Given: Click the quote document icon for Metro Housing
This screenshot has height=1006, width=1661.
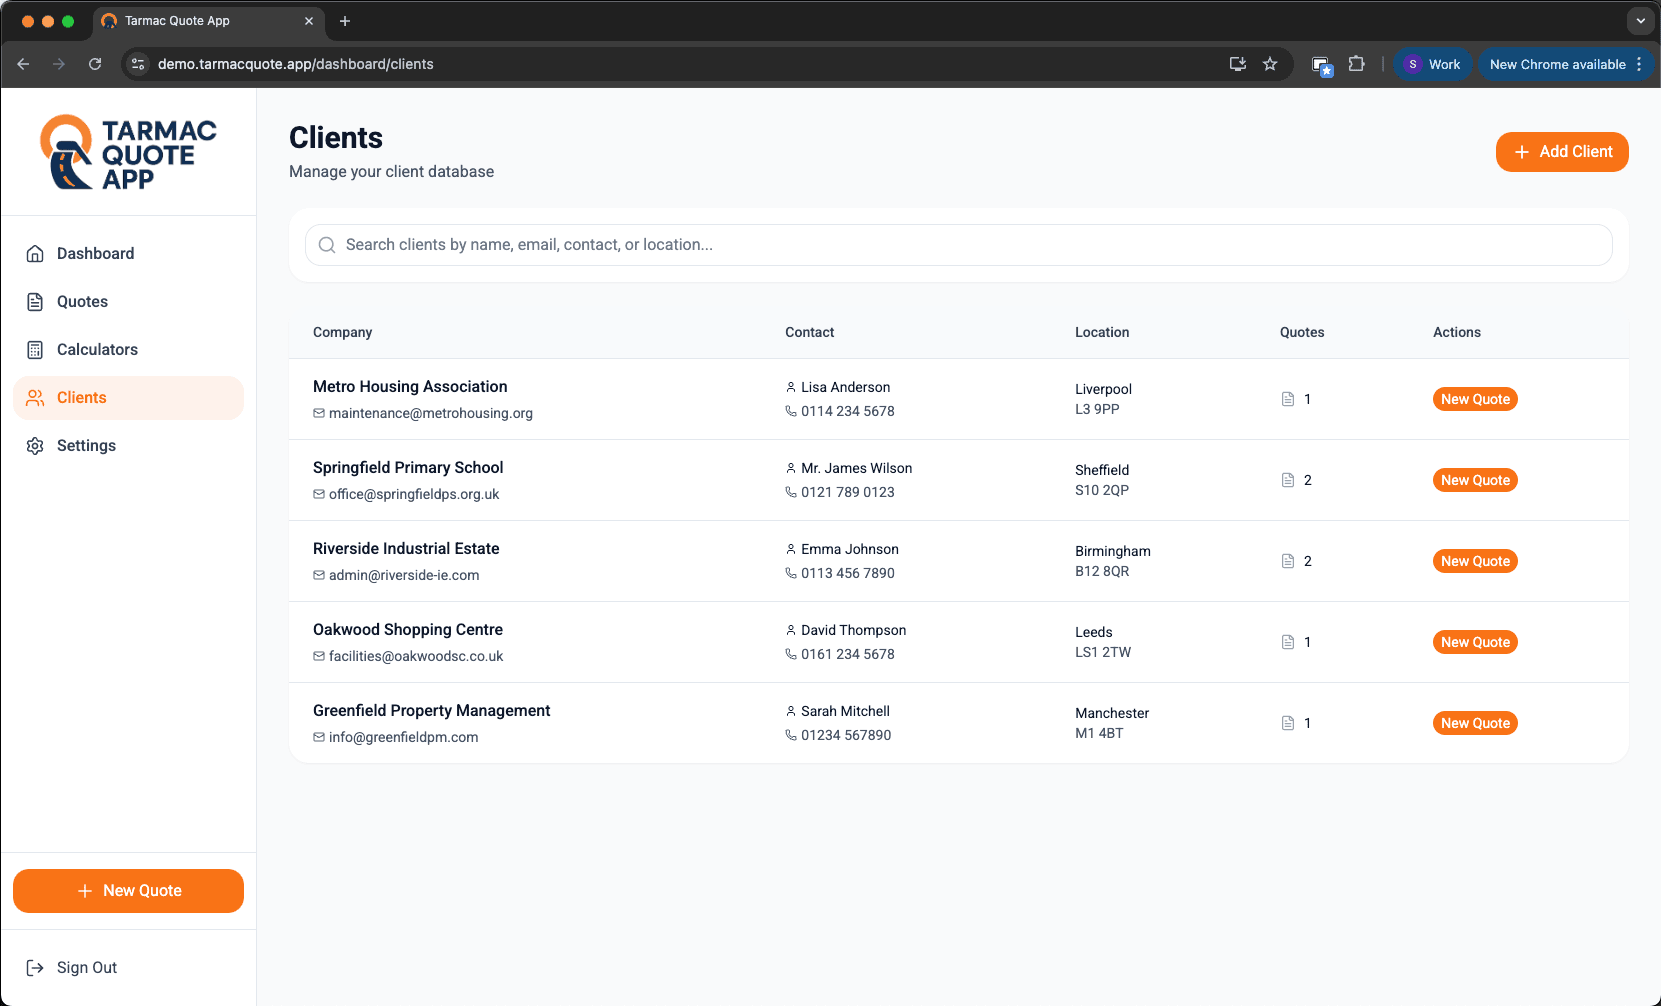Looking at the screenshot, I should tap(1288, 399).
